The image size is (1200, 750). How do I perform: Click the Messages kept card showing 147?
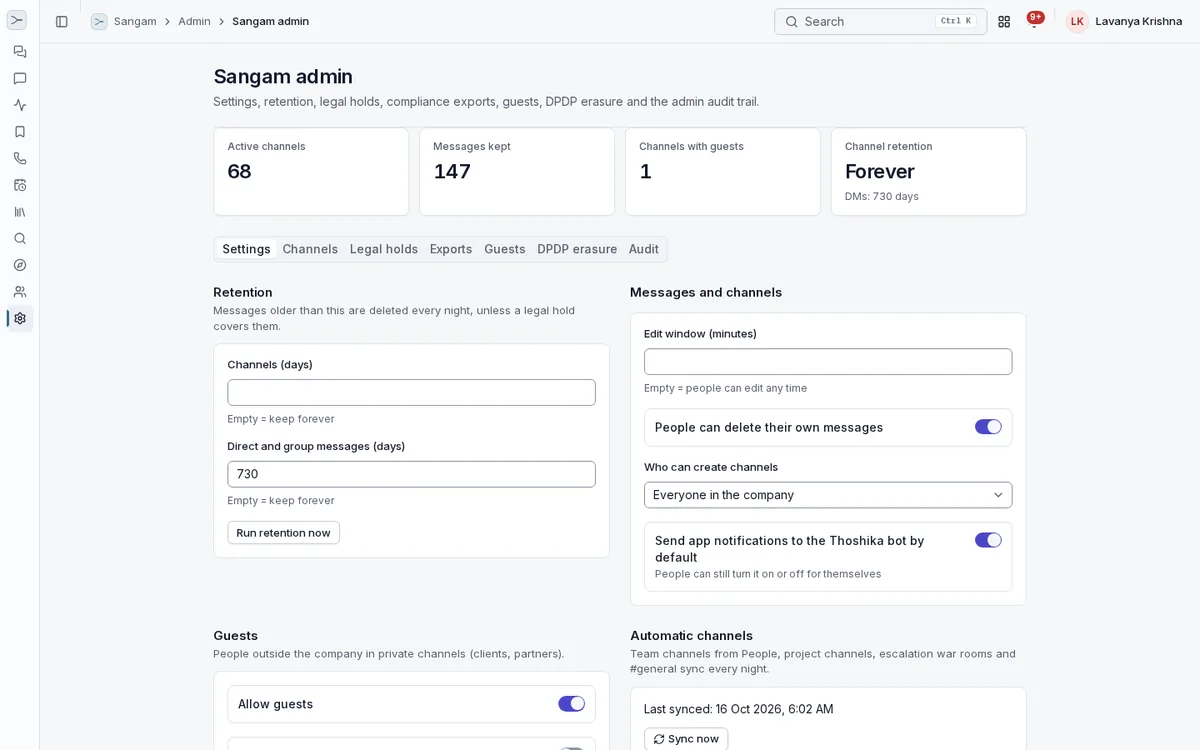pos(517,171)
